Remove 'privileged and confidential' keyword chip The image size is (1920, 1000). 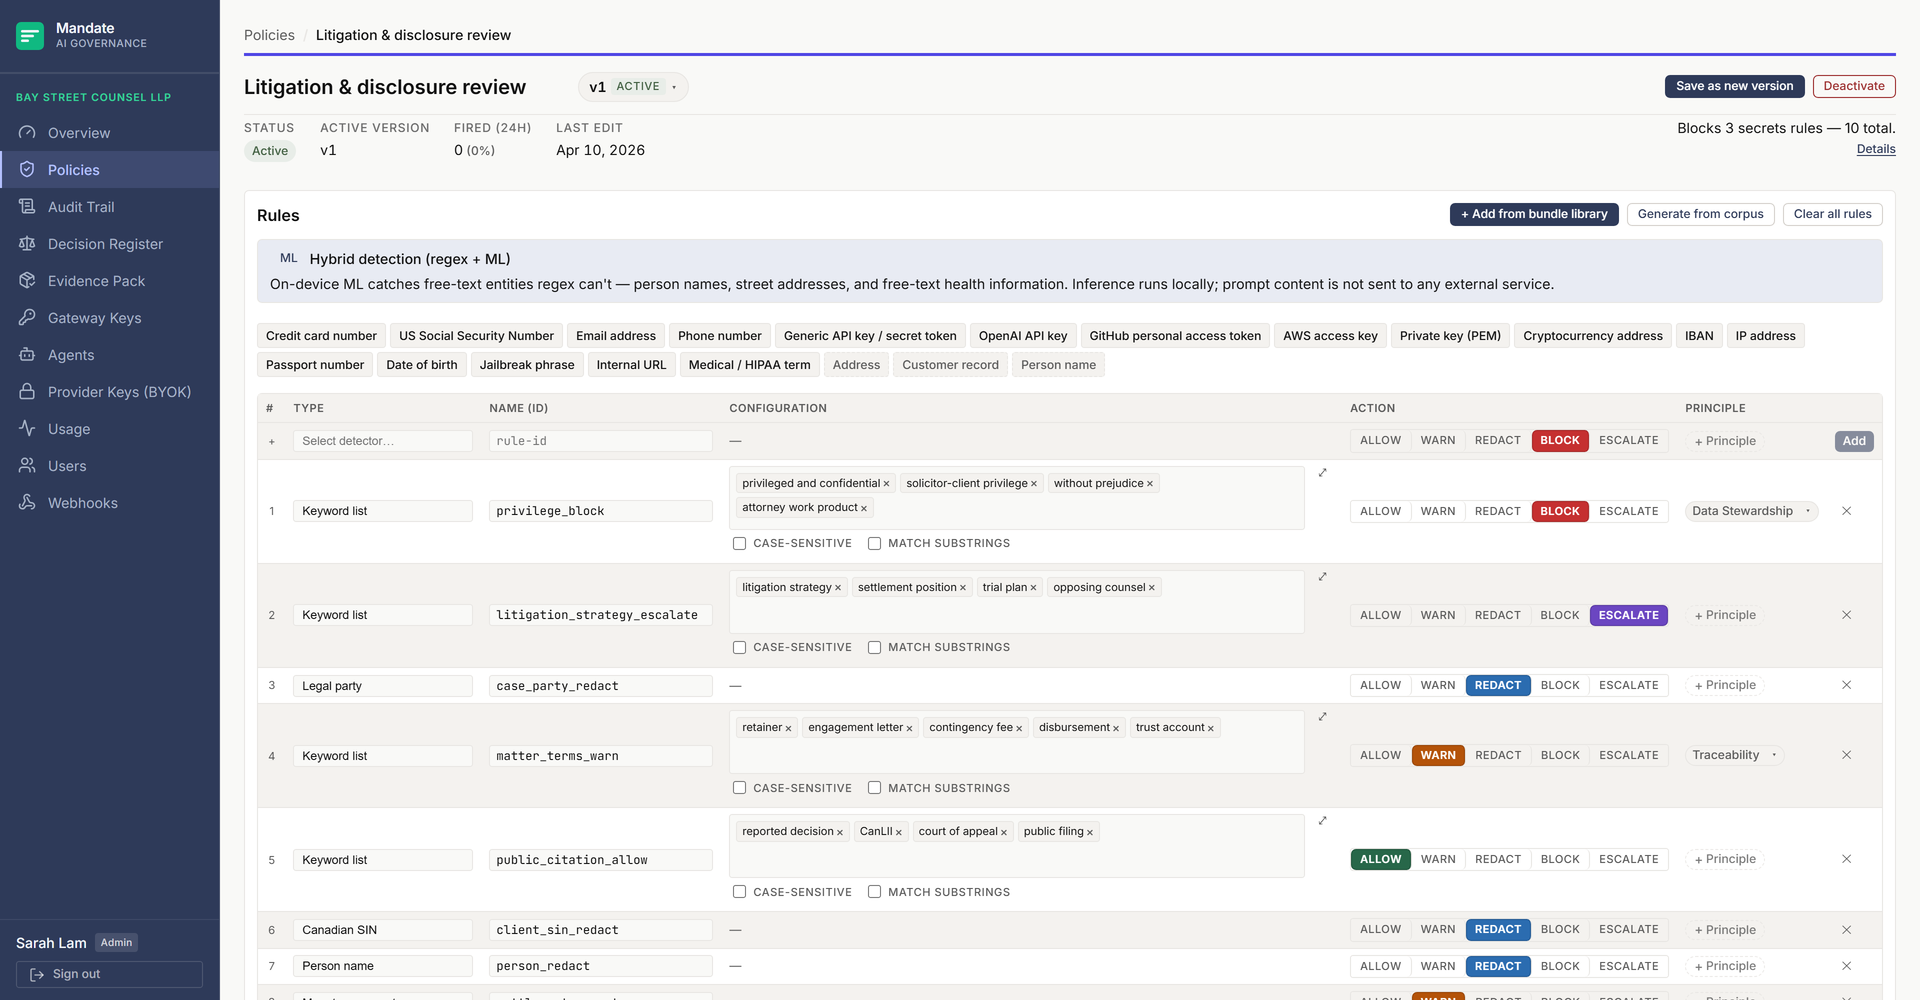click(886, 484)
